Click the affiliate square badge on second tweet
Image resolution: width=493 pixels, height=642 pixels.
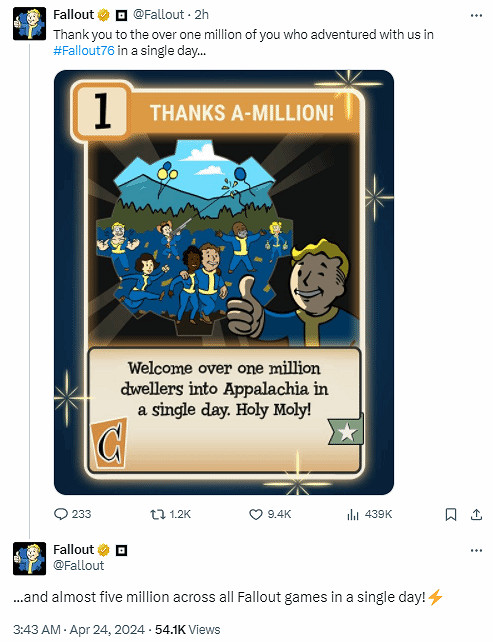(121, 550)
